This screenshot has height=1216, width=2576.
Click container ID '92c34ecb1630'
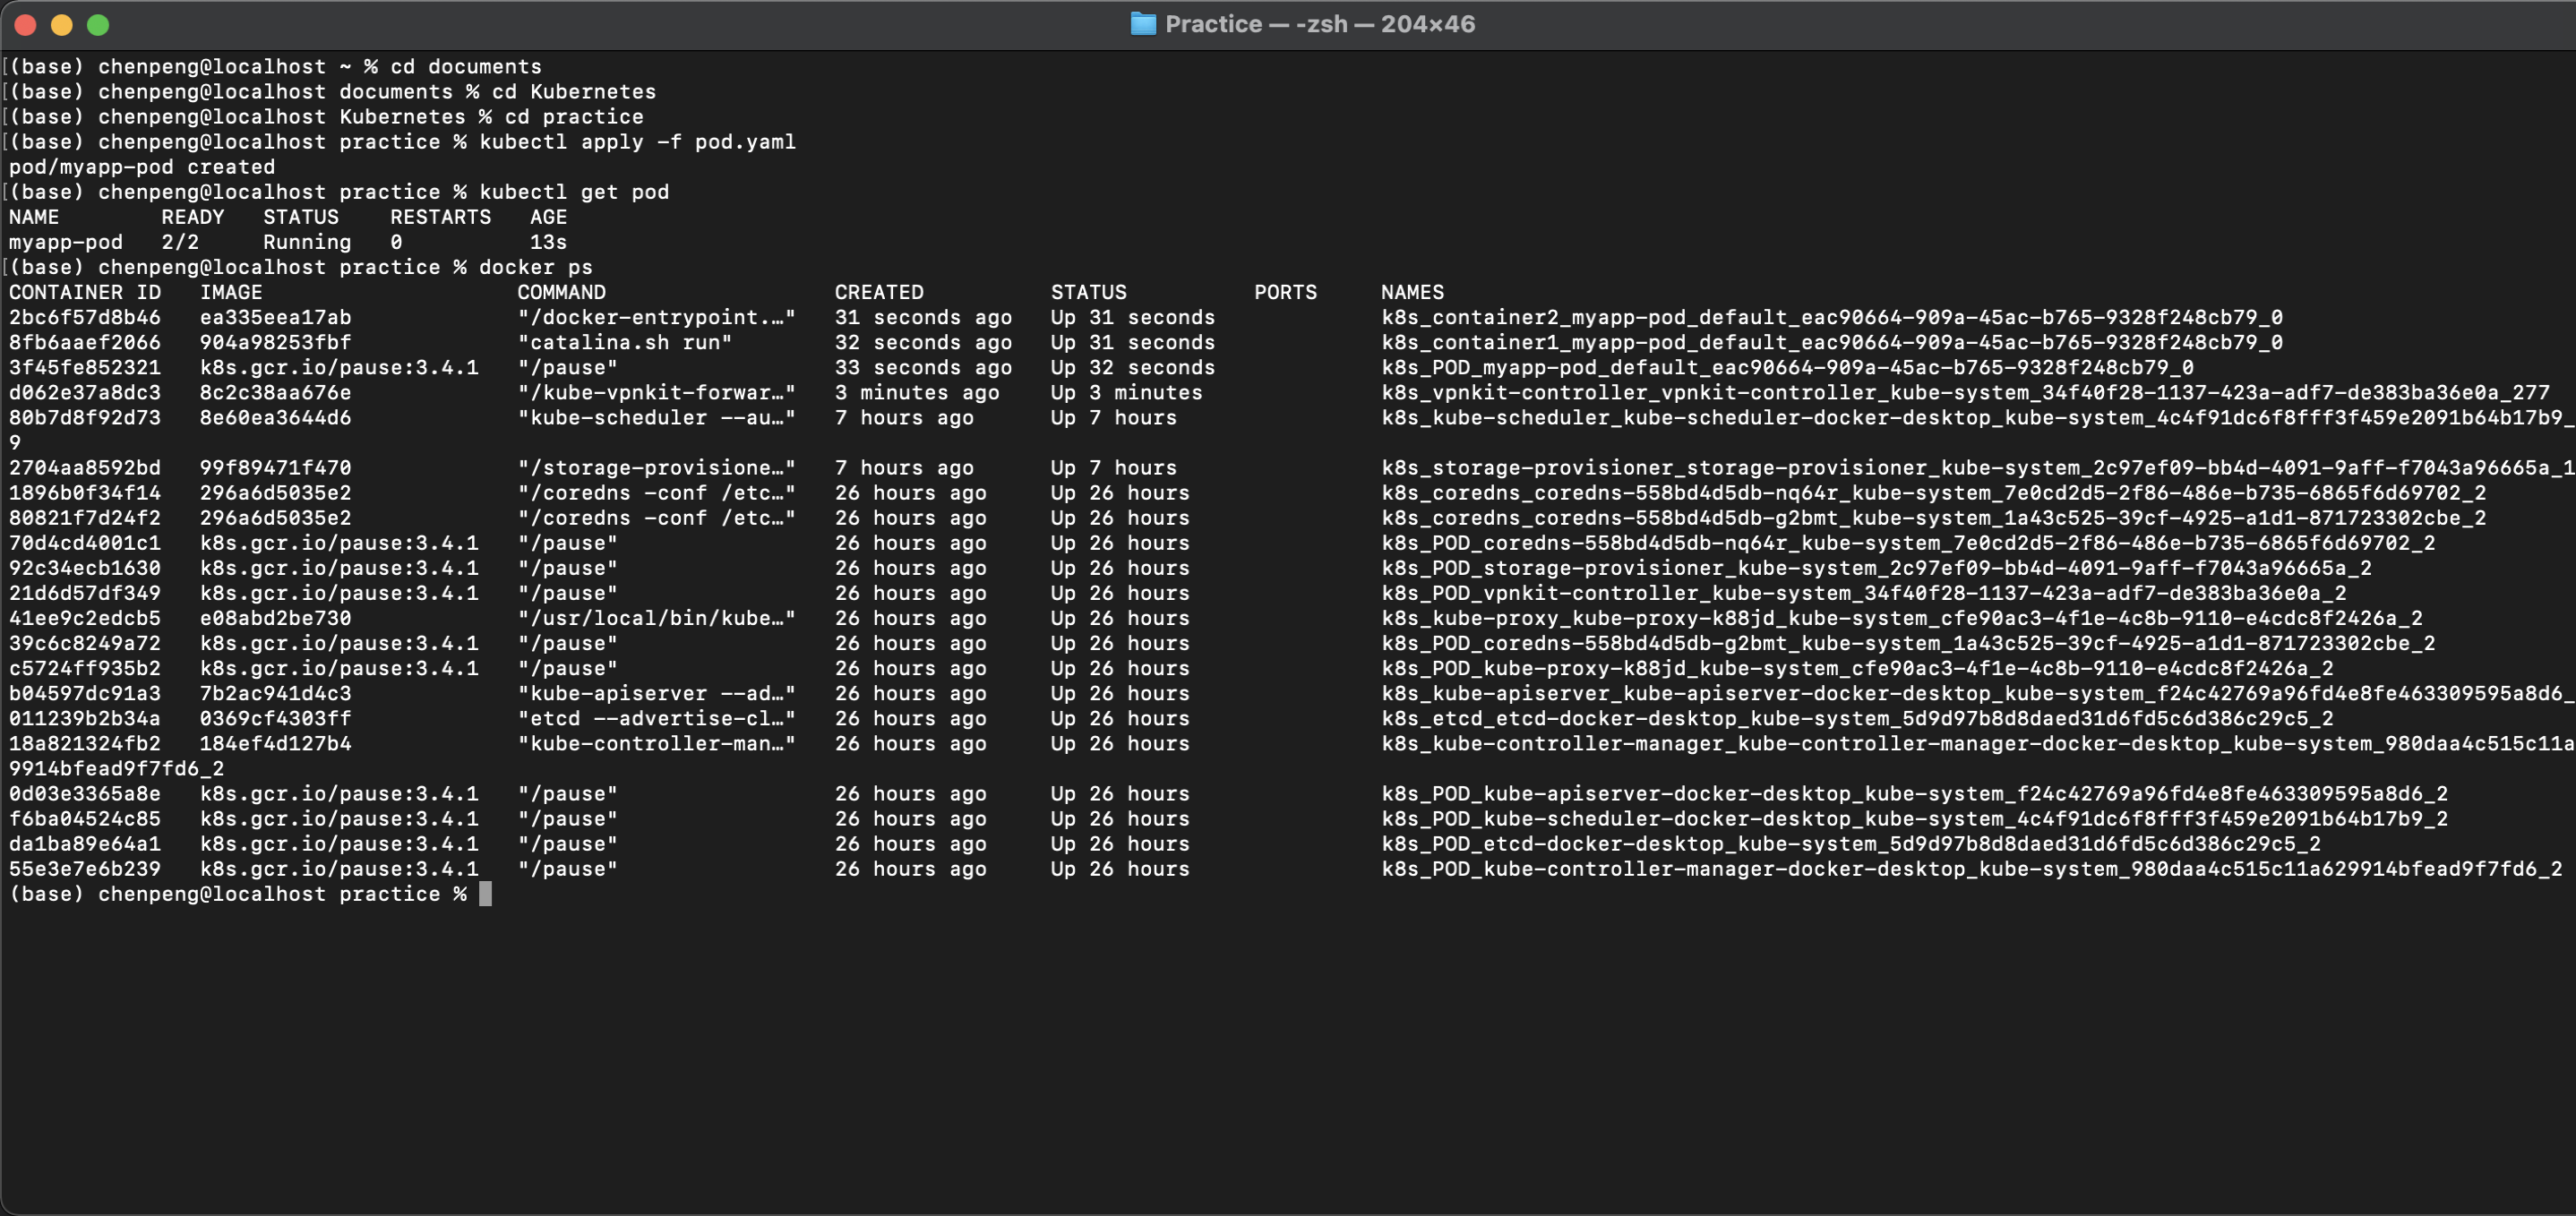[85, 567]
